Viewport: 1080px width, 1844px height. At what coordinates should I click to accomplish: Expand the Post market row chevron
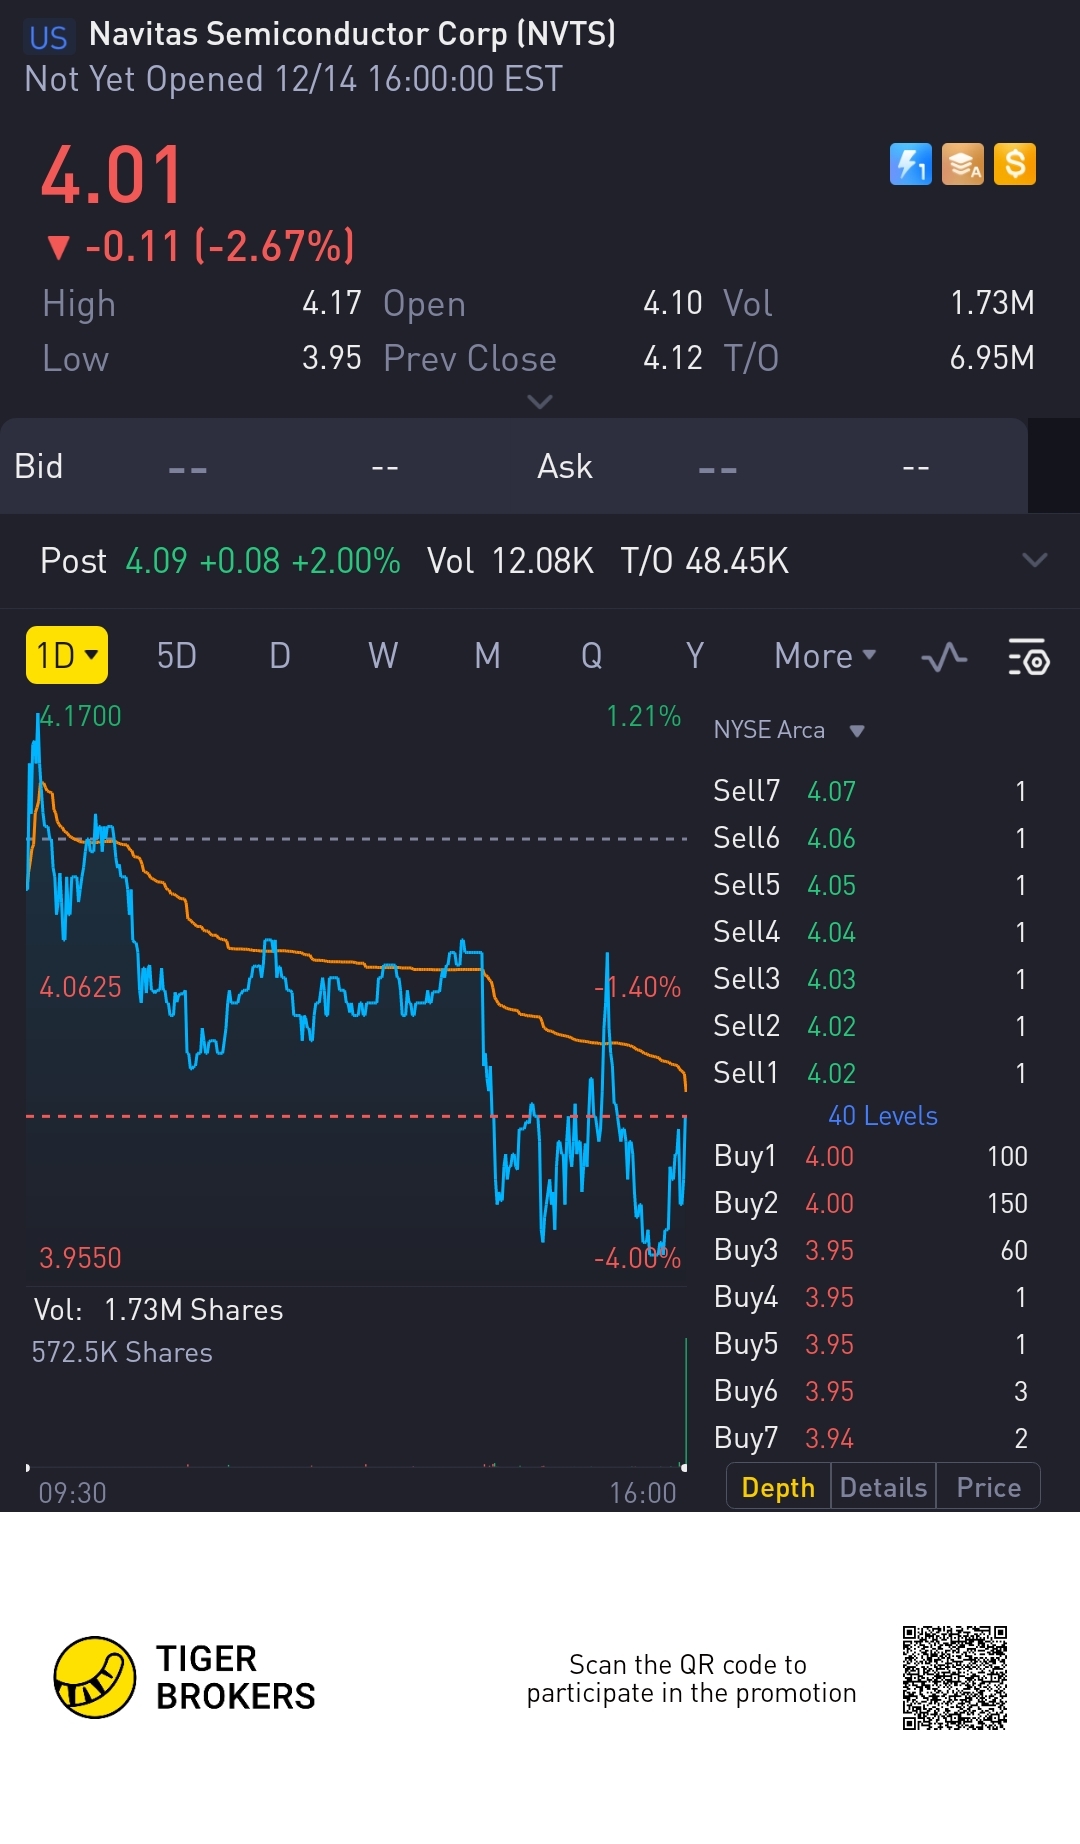click(x=1035, y=560)
